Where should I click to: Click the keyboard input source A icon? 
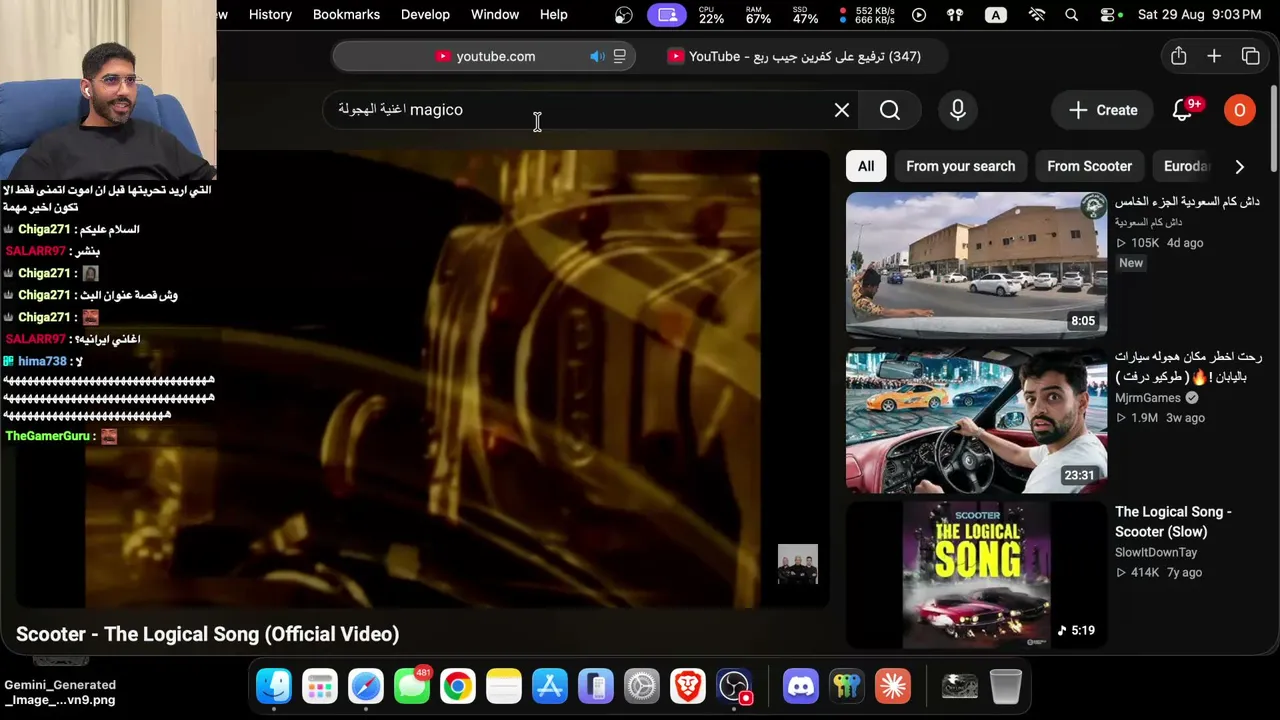click(x=996, y=15)
